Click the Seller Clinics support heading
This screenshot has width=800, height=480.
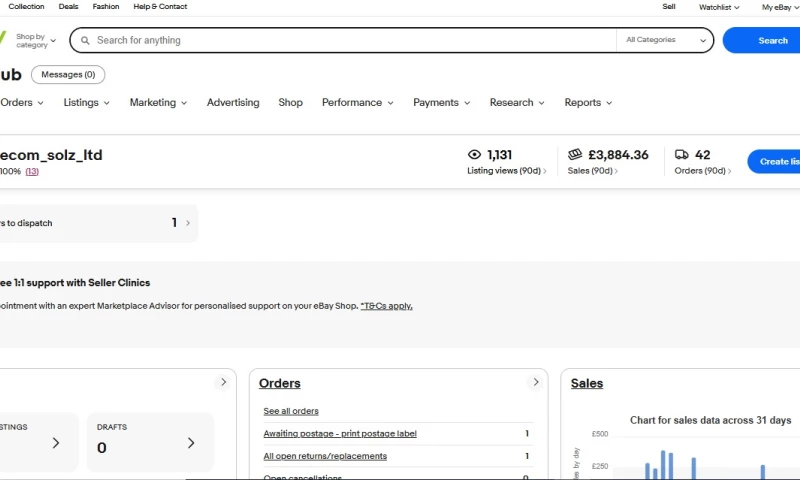click(x=75, y=283)
